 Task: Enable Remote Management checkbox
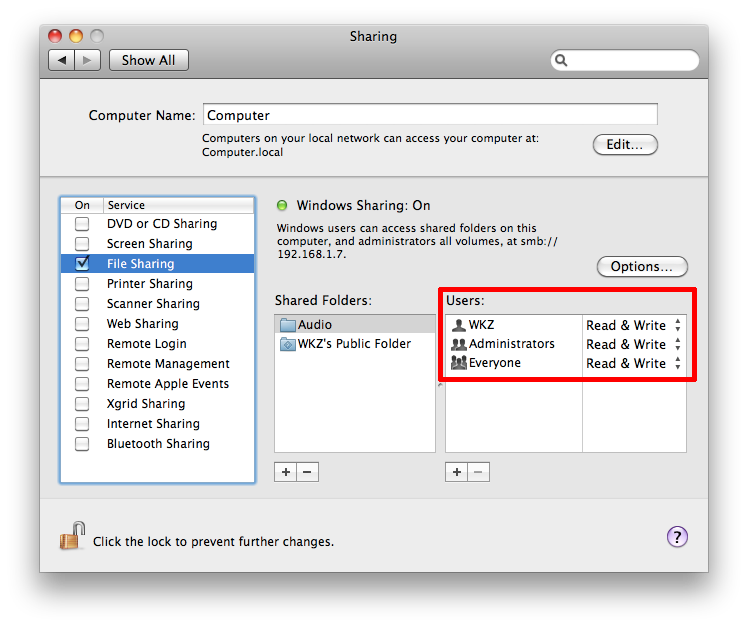82,364
